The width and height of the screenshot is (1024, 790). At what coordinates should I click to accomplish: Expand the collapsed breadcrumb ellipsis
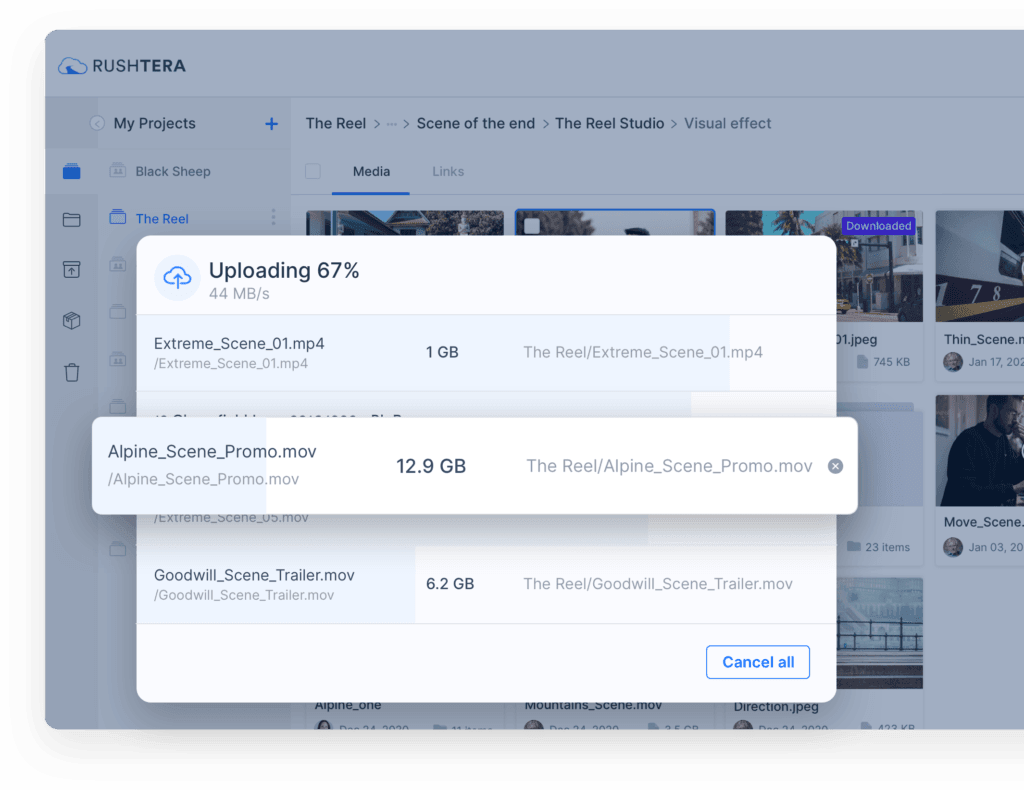tap(391, 123)
